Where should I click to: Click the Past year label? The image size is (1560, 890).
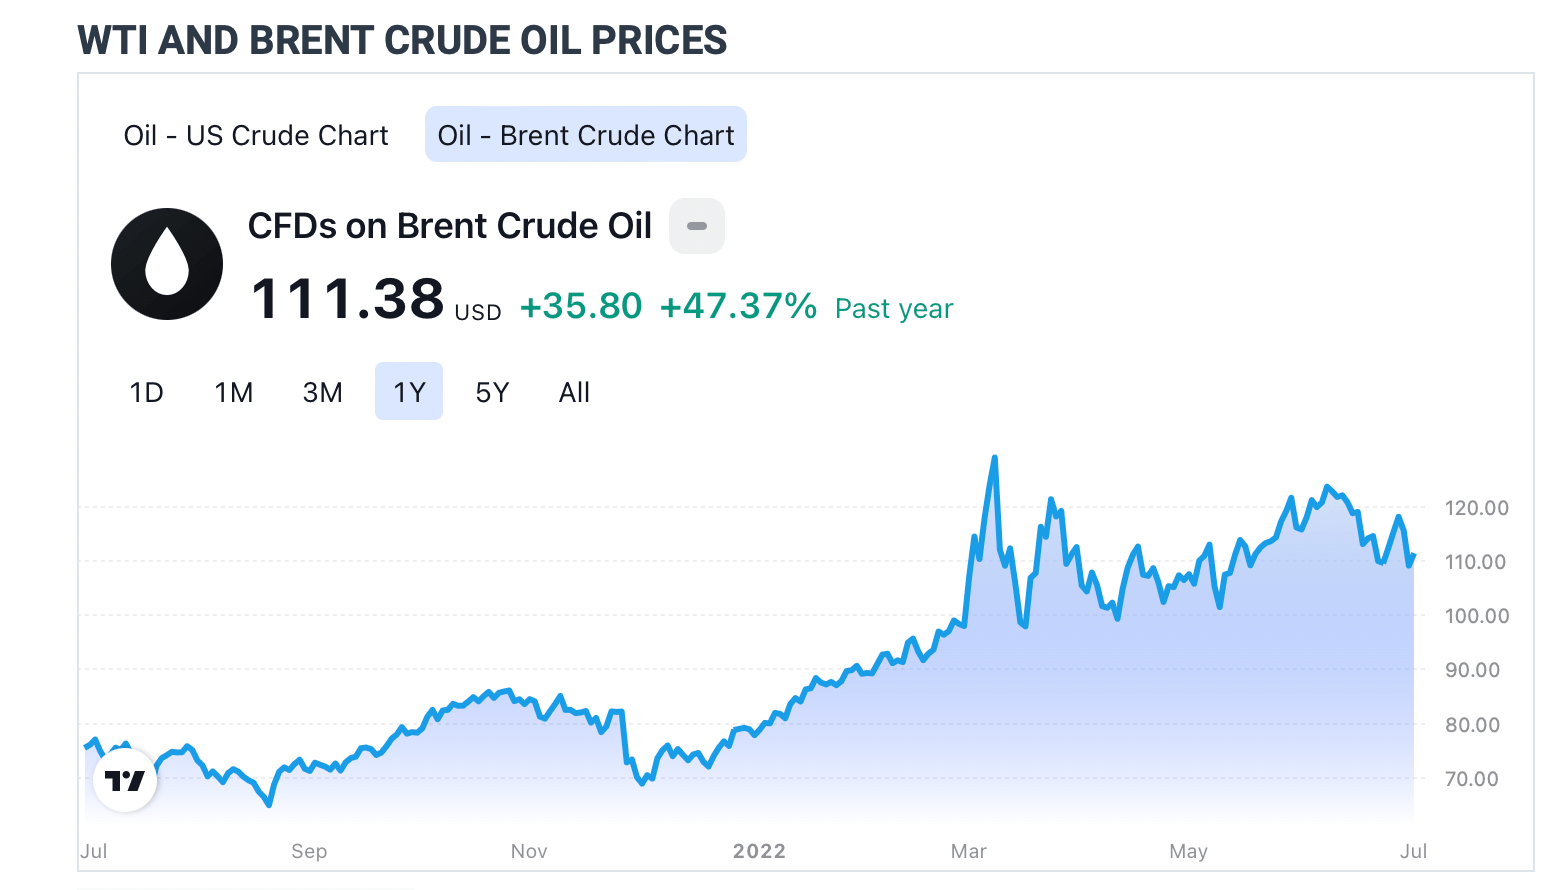894,309
